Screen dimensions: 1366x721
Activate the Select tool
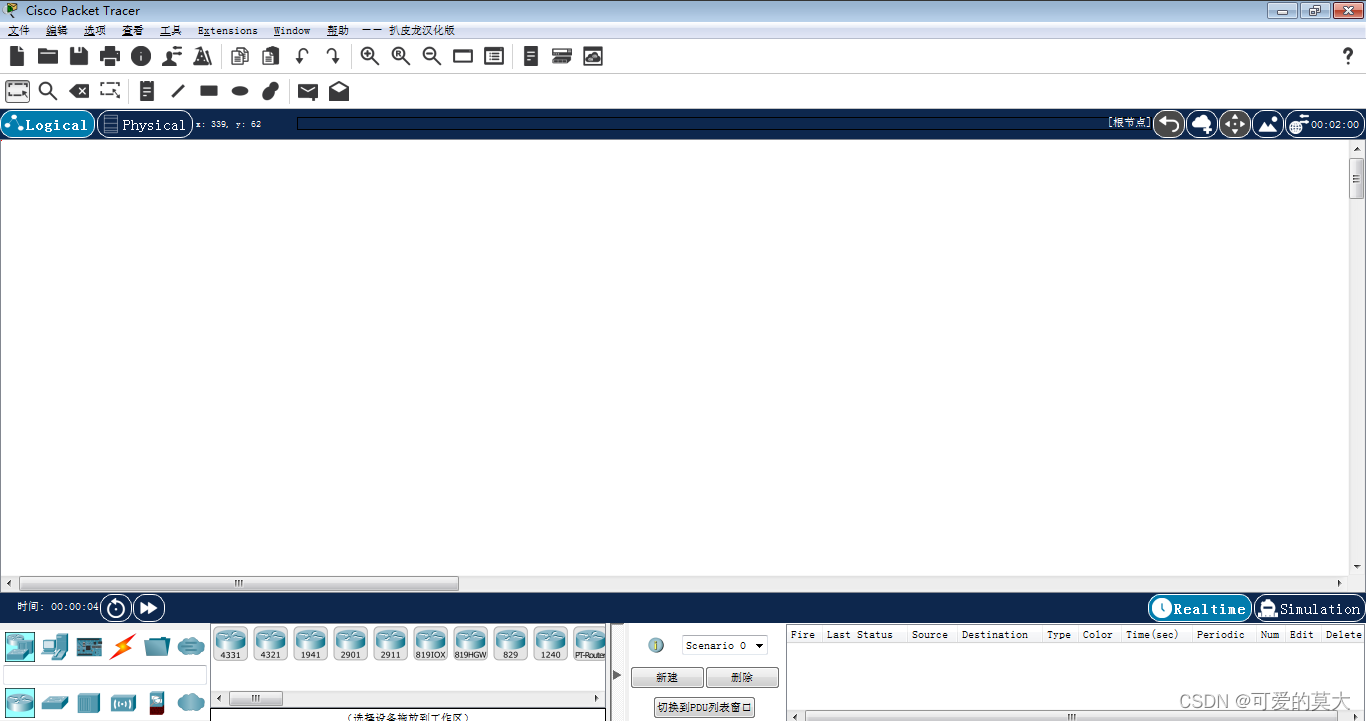18,91
